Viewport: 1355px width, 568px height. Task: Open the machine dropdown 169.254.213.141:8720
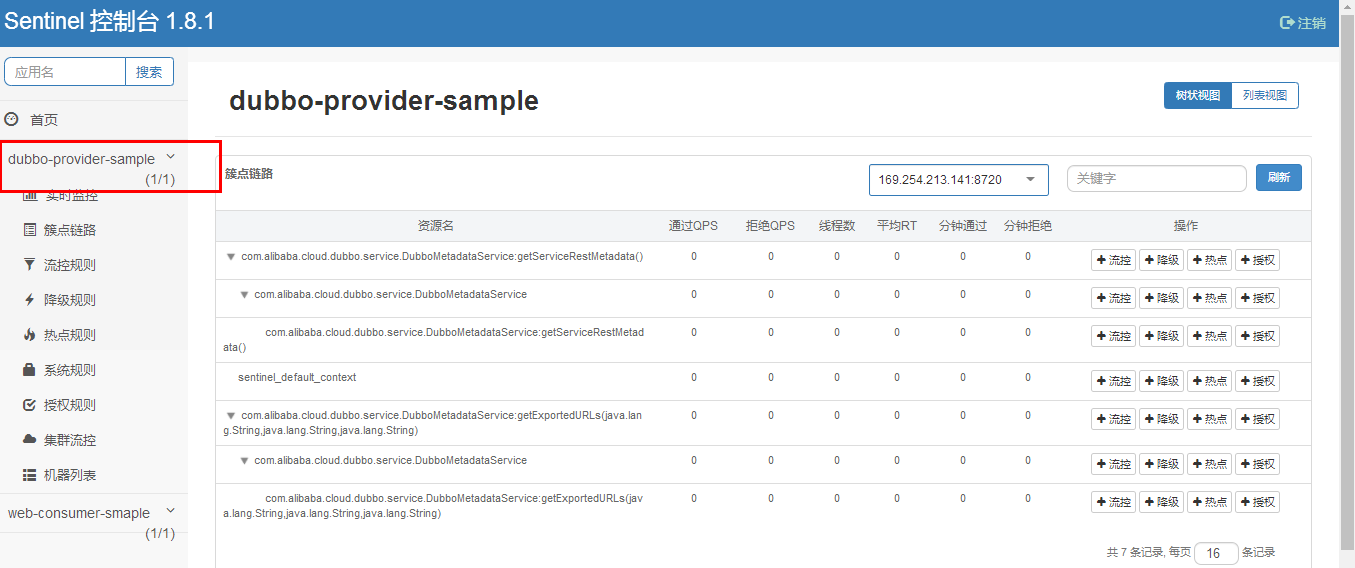point(958,180)
